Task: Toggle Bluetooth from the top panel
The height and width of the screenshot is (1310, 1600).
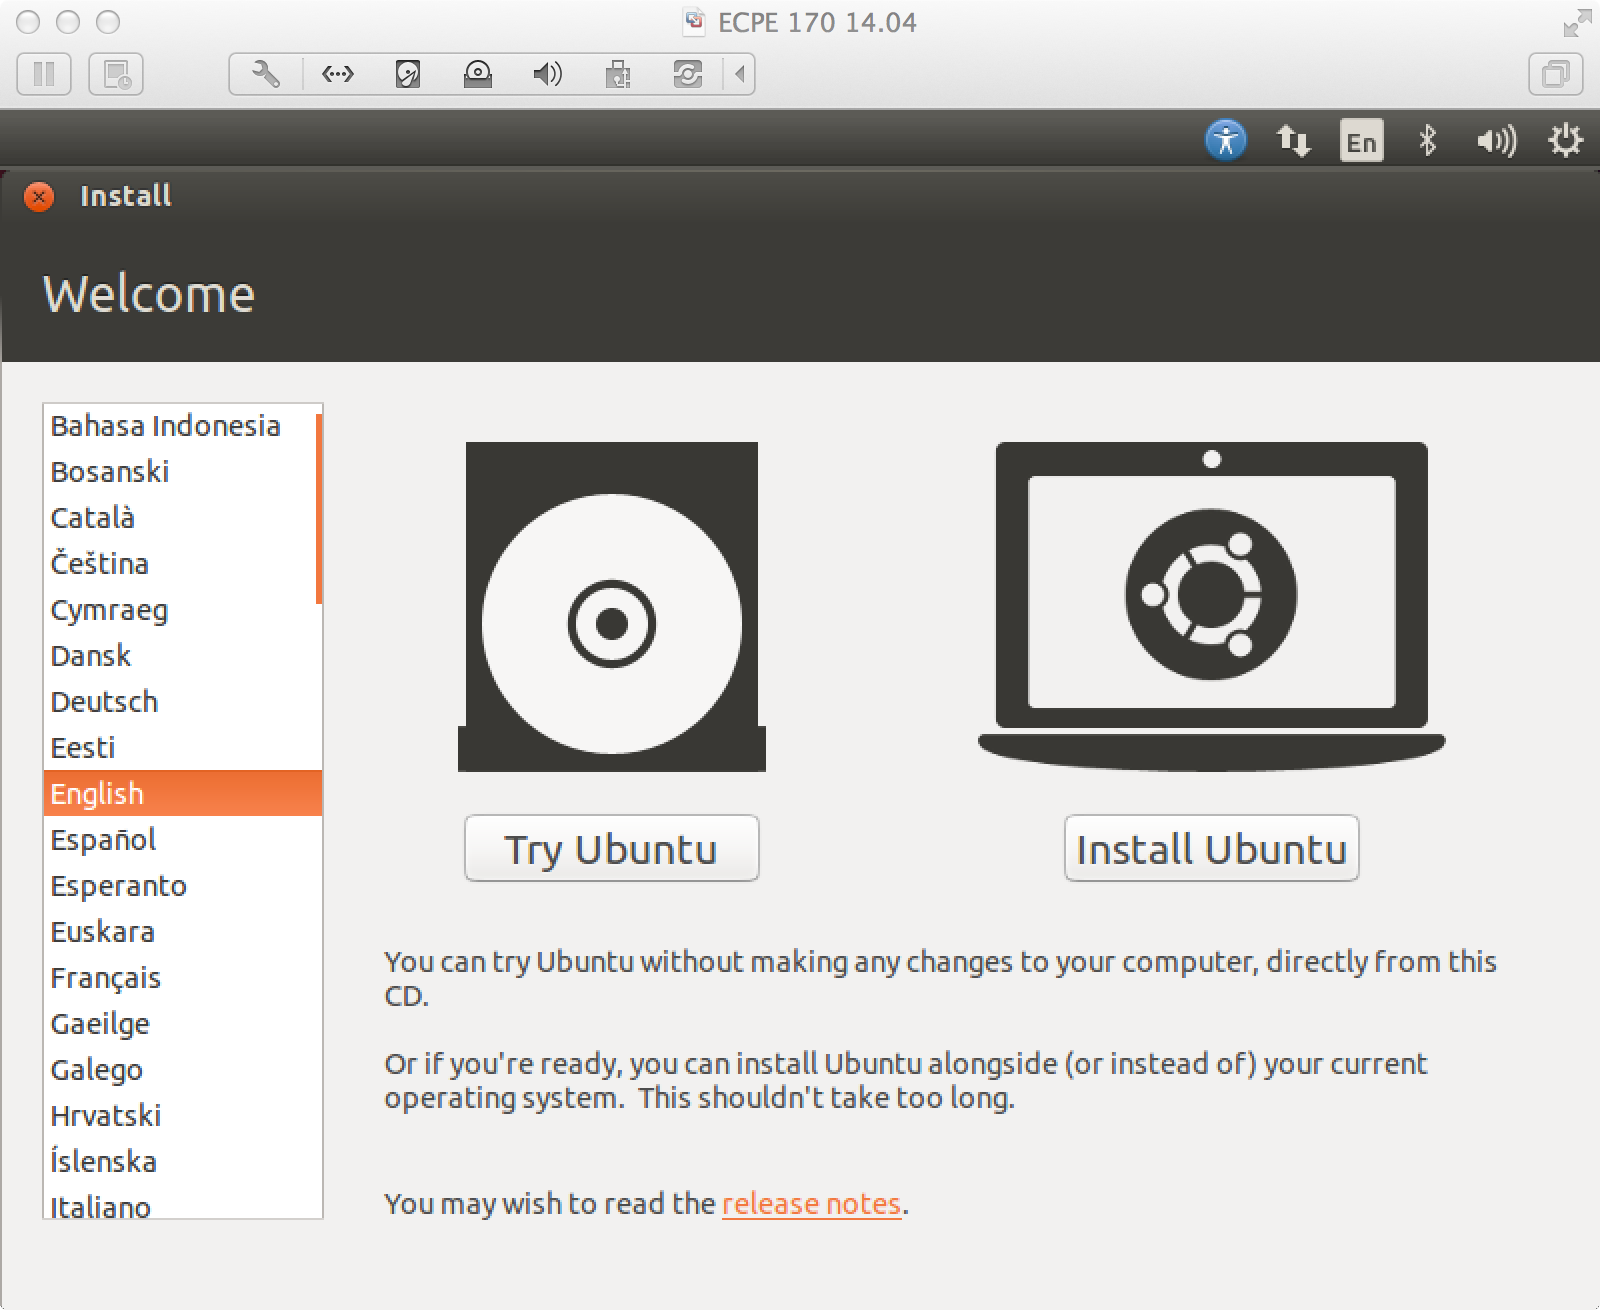Action: click(x=1428, y=140)
